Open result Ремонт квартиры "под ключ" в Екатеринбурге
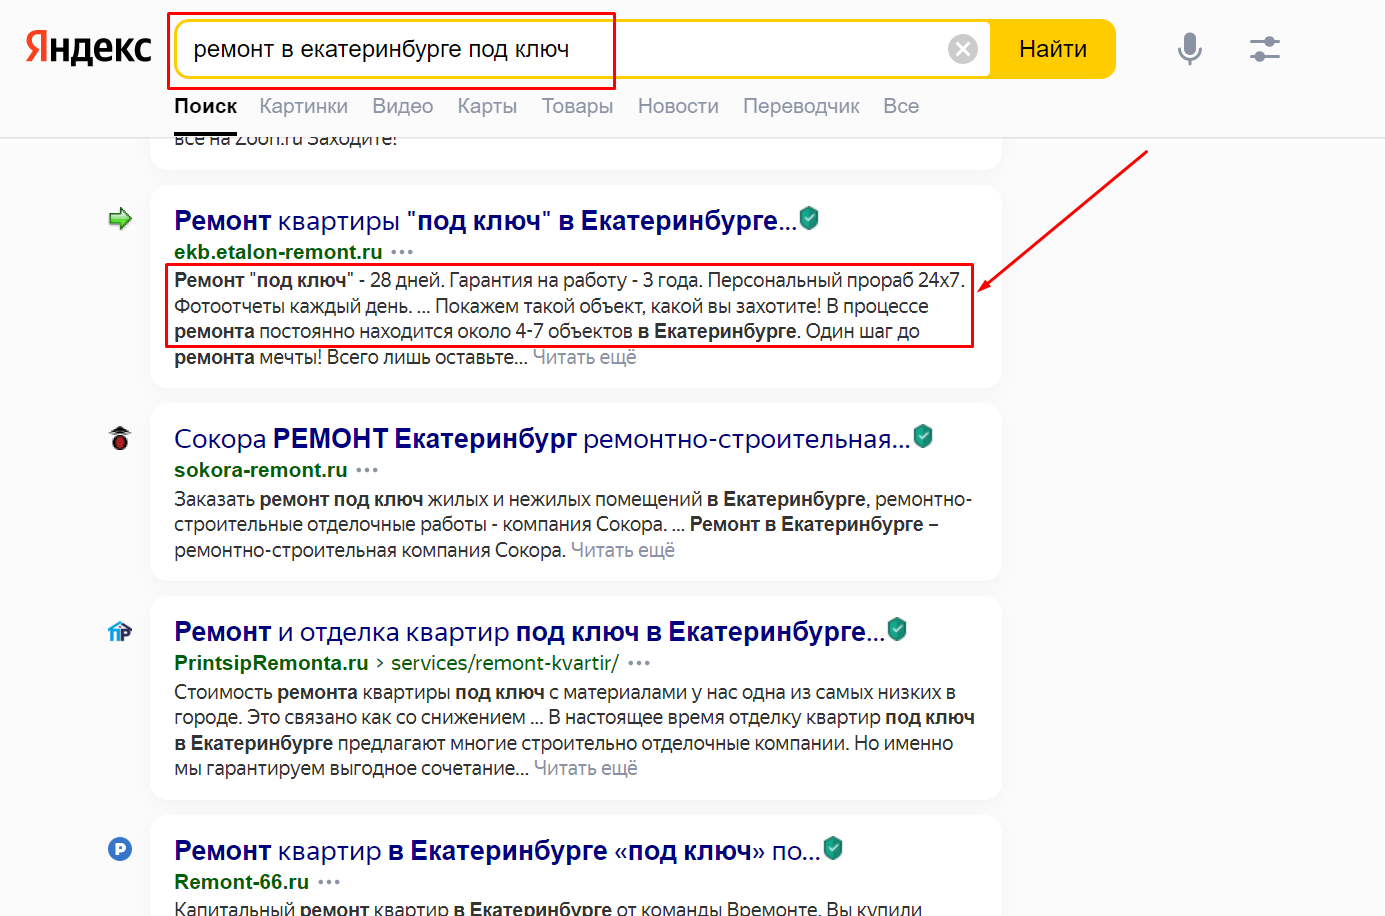This screenshot has width=1385, height=916. click(x=486, y=220)
